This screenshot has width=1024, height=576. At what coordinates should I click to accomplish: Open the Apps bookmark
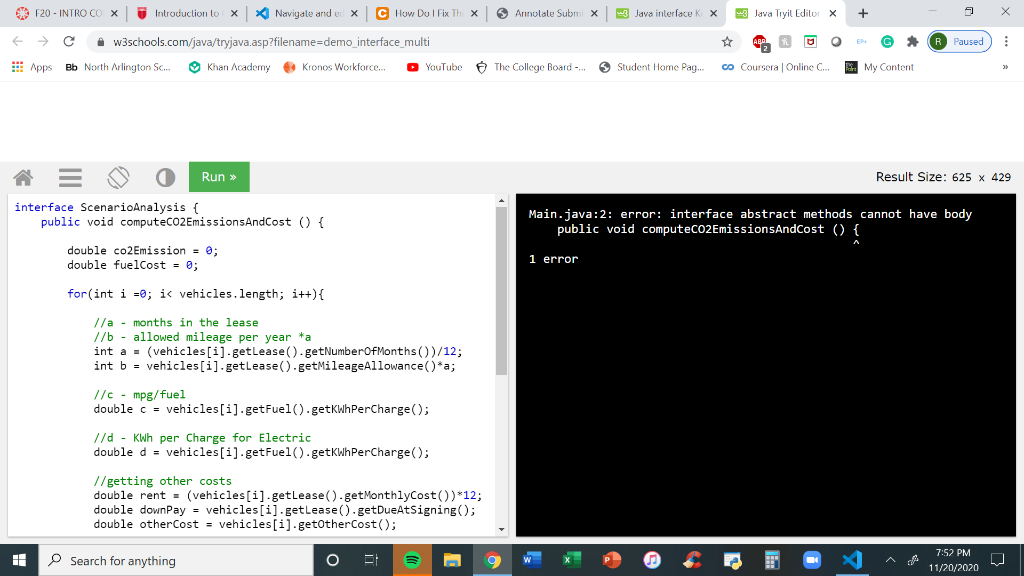pyautogui.click(x=32, y=67)
